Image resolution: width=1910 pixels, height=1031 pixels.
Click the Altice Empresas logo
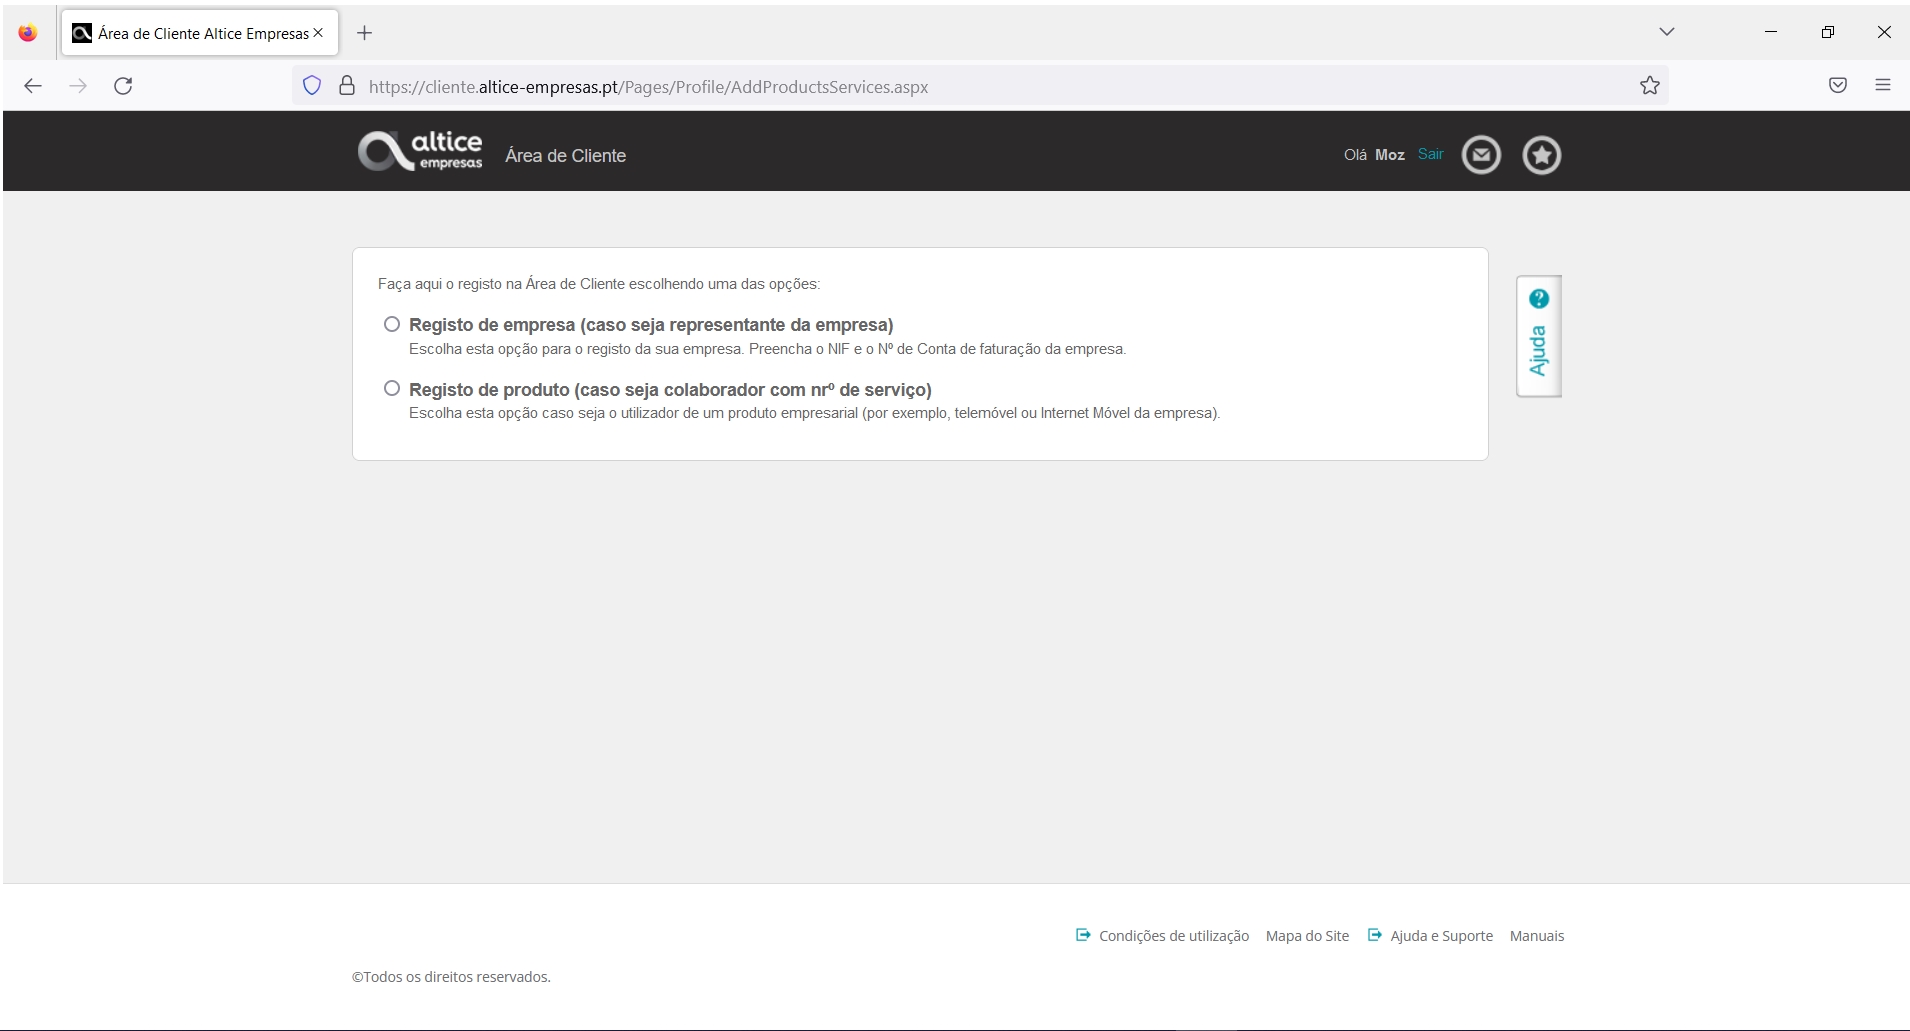[x=419, y=150]
